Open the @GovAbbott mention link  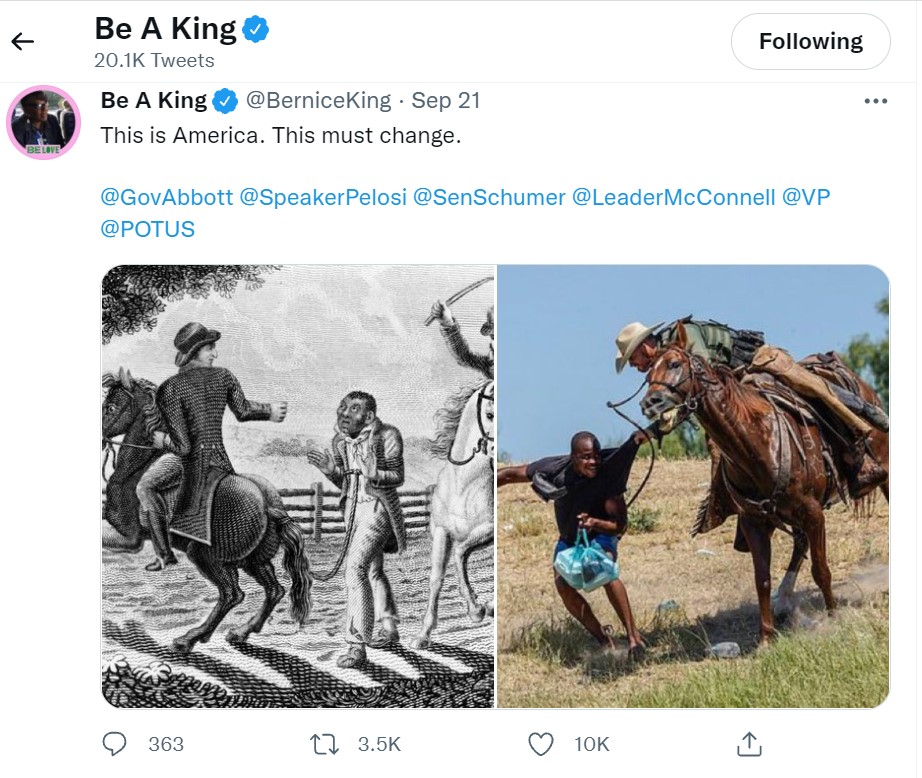coord(167,197)
